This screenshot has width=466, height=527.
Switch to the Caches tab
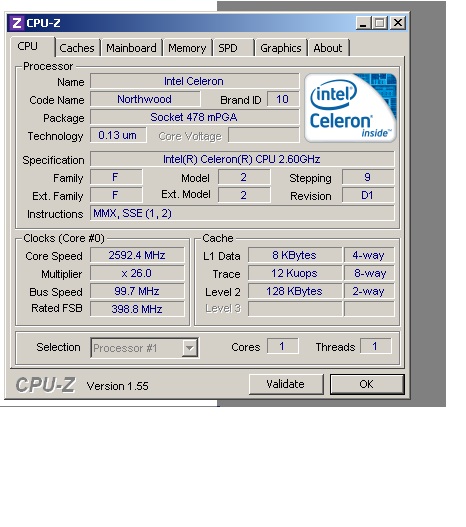(x=77, y=48)
